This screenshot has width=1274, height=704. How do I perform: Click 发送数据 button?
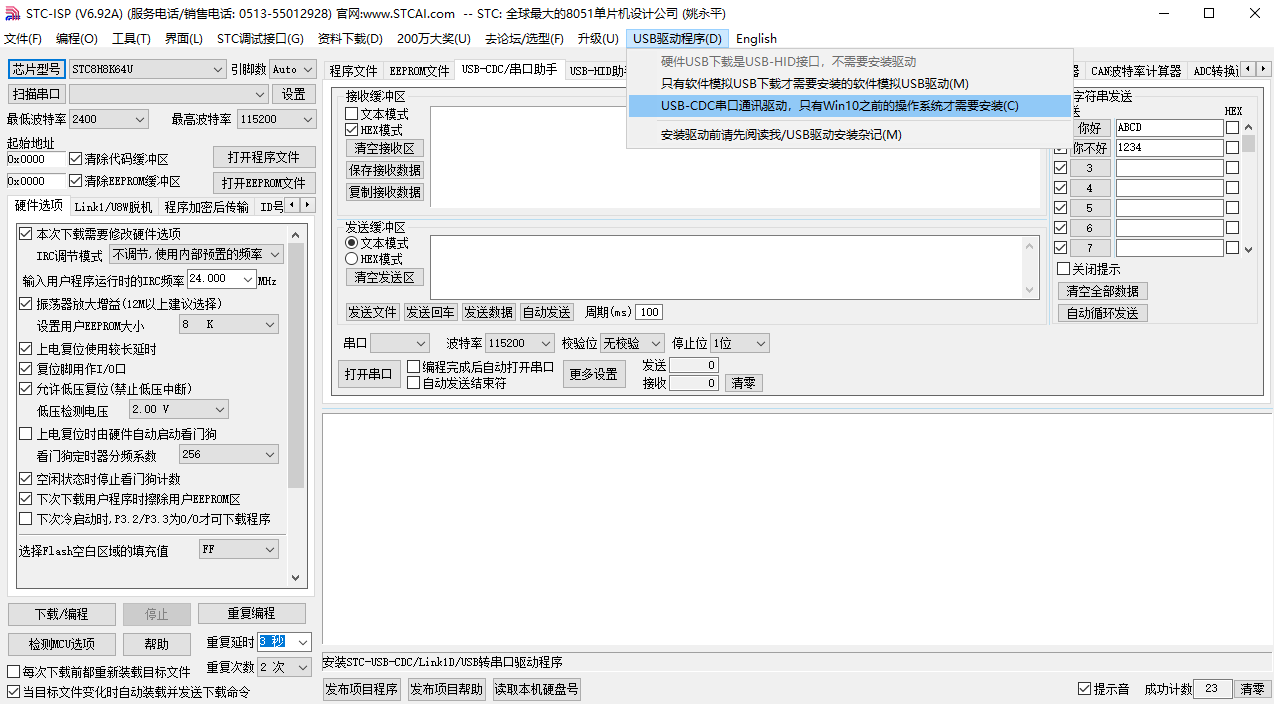488,312
